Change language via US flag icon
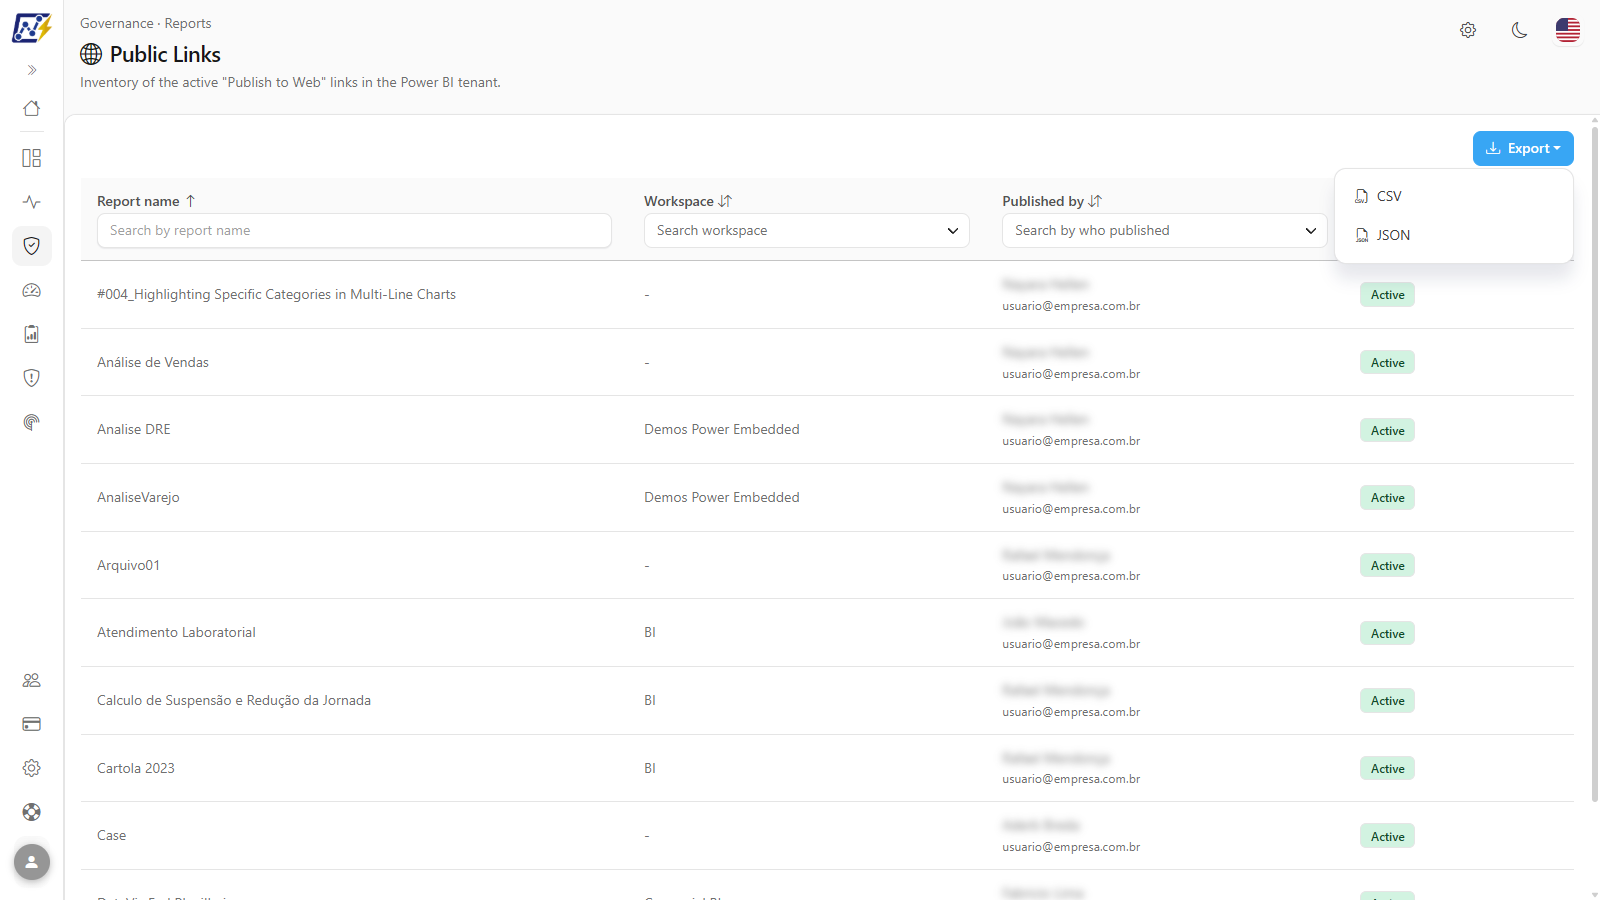 coord(1568,30)
